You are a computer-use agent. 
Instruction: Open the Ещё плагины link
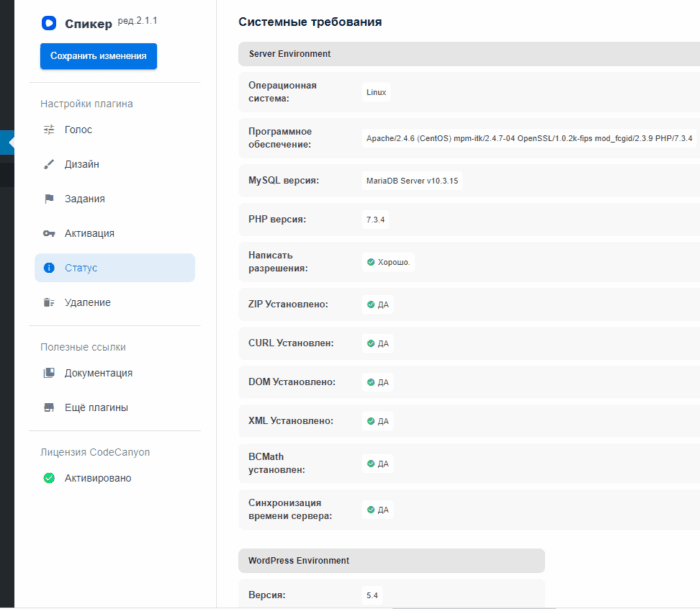click(96, 408)
